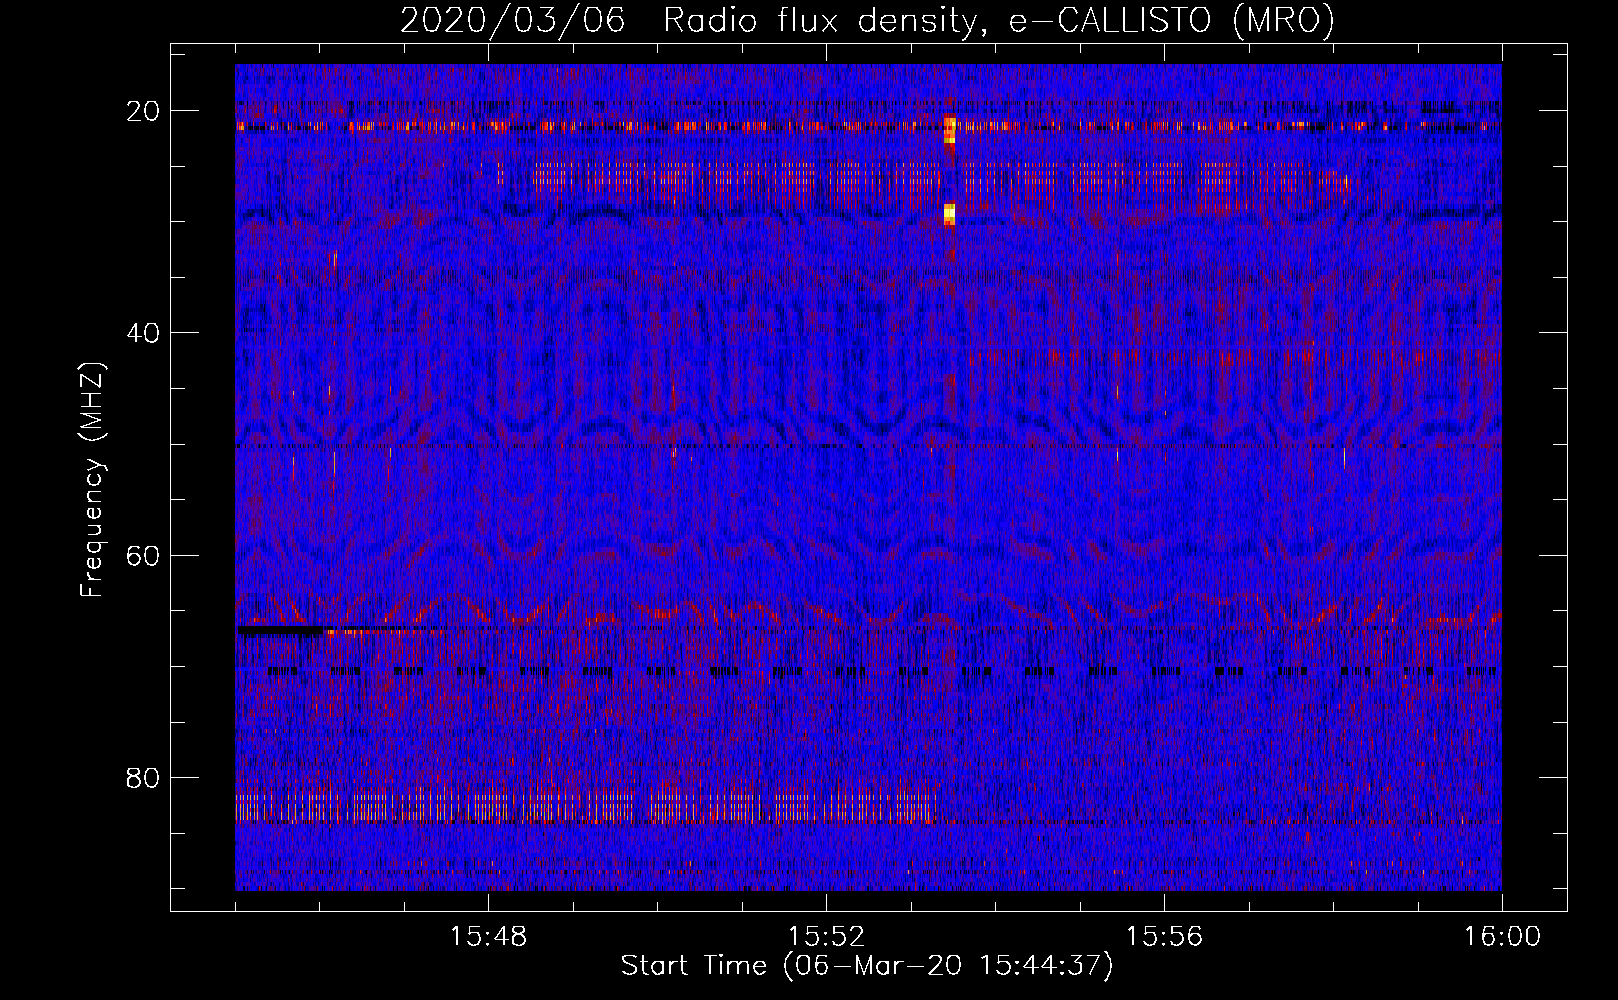Click the "20" frequency tick label
This screenshot has width=1618, height=1000.
click(x=144, y=111)
